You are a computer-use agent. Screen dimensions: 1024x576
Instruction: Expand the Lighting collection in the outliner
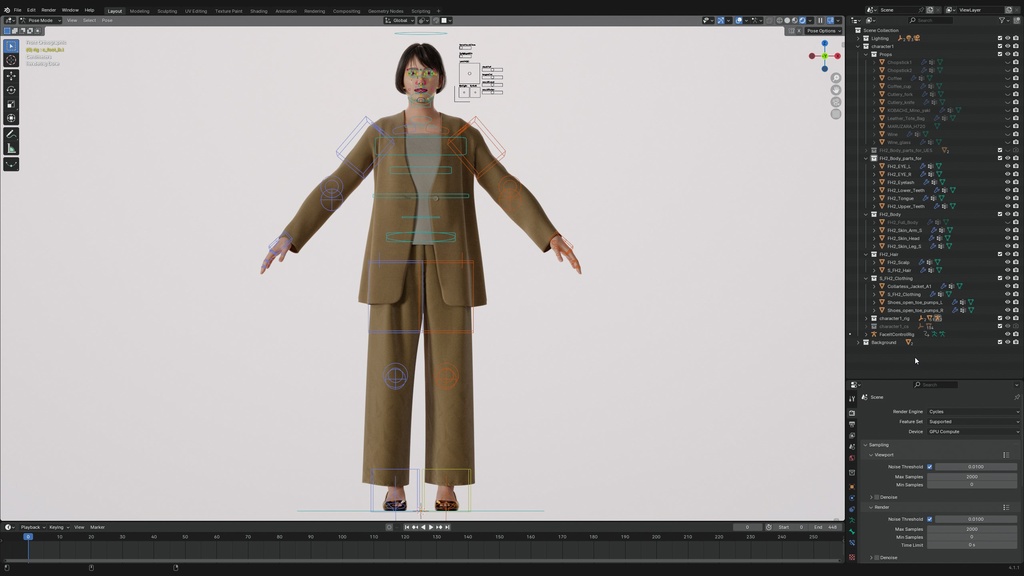pos(858,37)
